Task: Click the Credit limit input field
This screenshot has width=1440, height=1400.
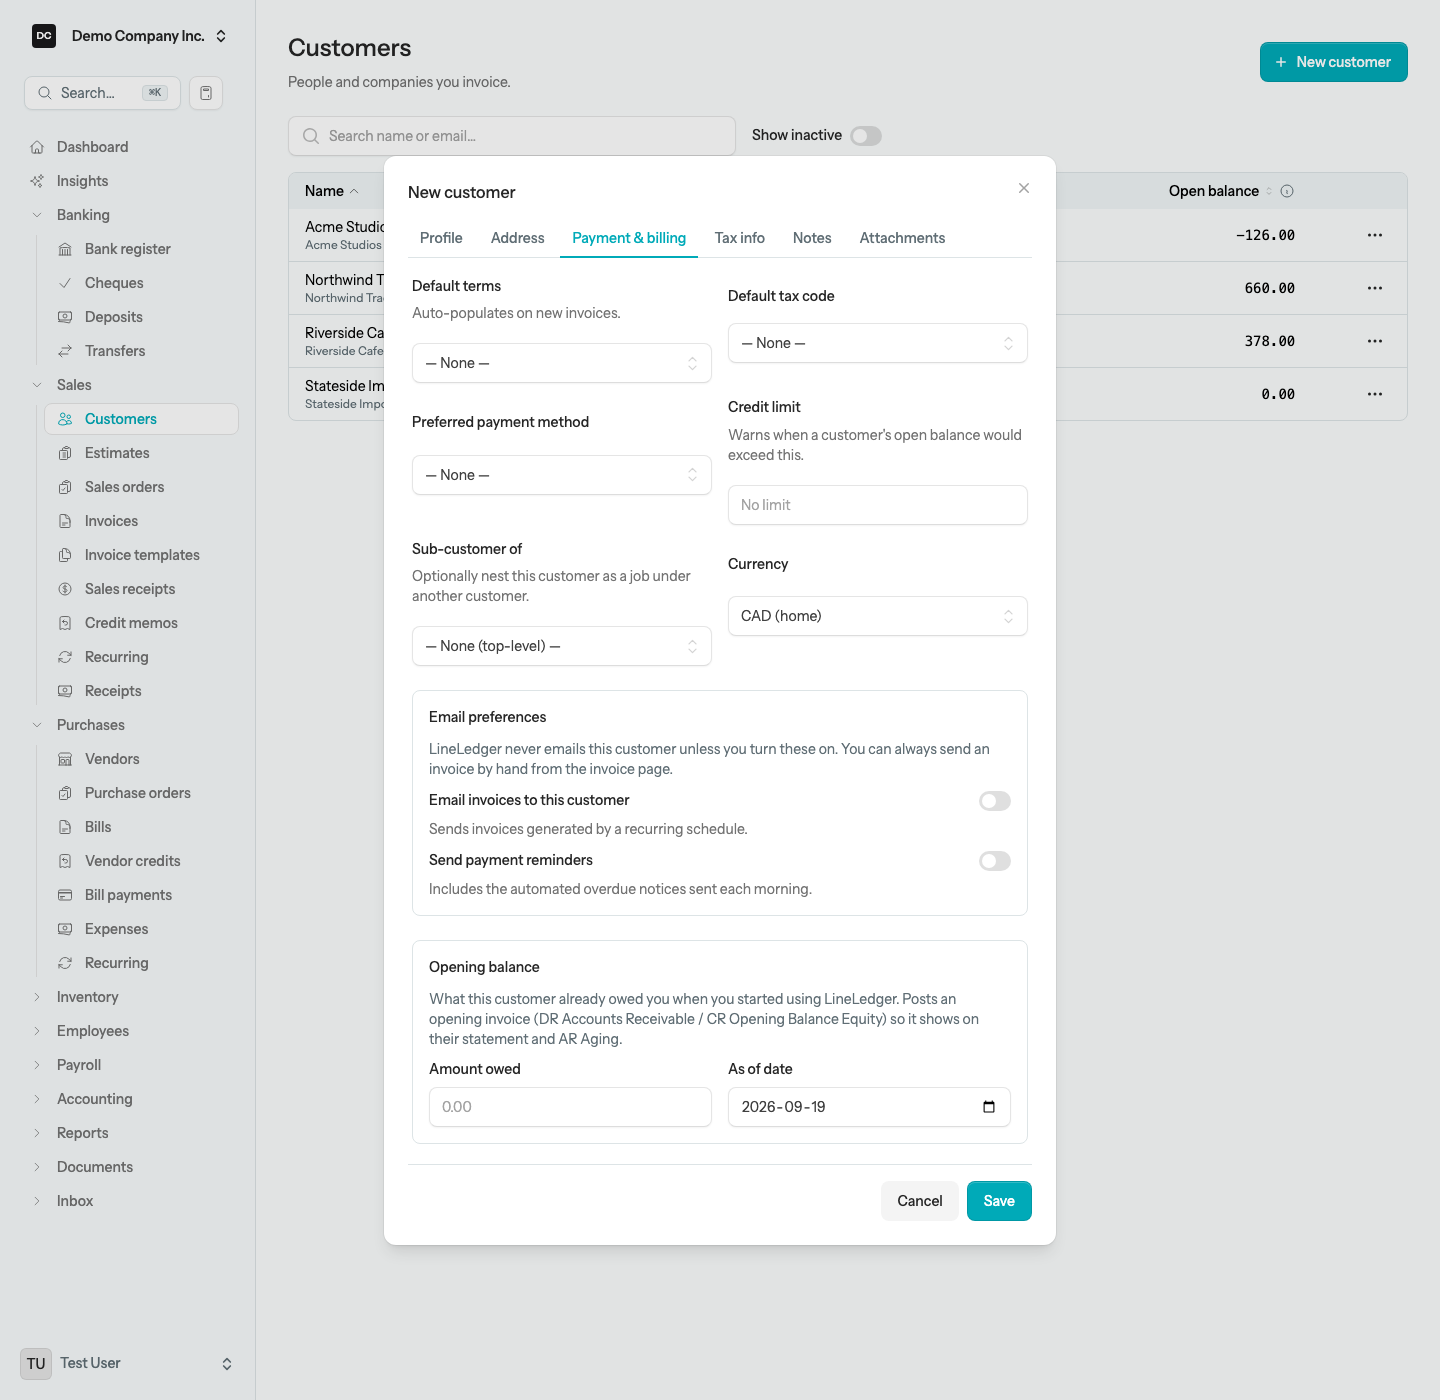Action: [878, 505]
